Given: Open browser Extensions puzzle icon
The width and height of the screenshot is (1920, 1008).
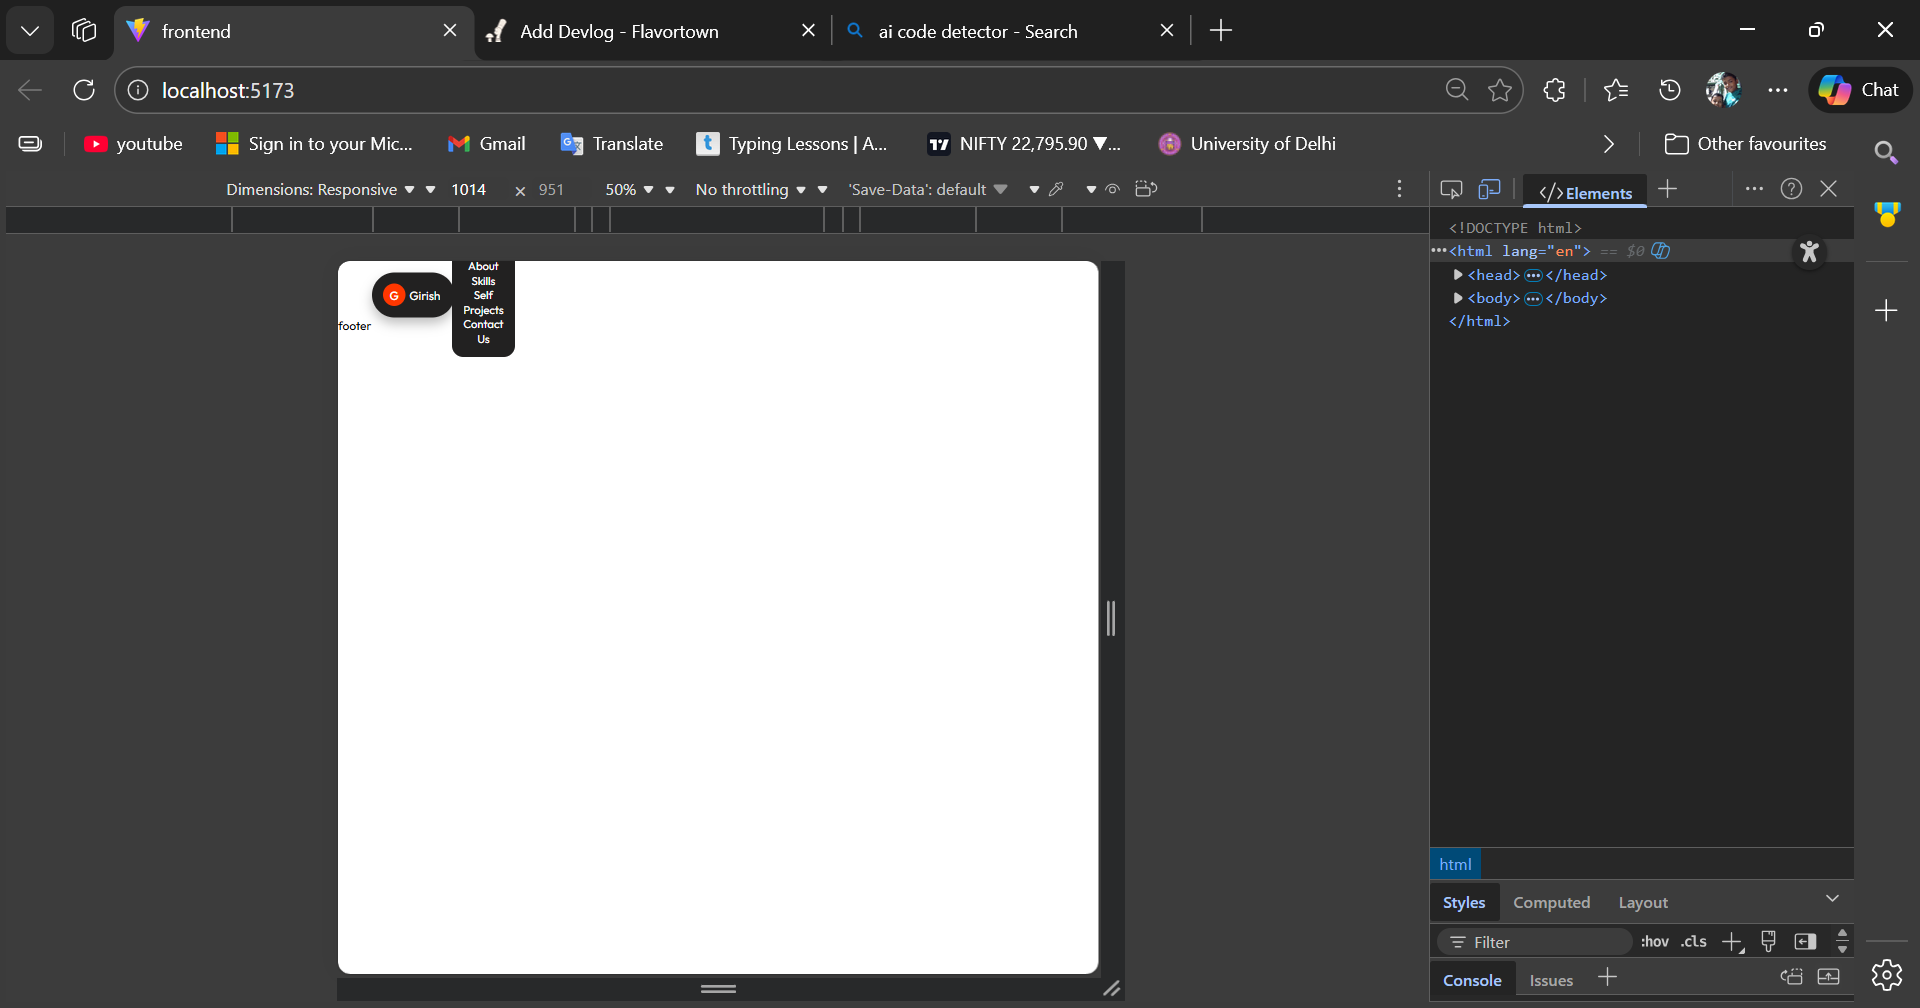Looking at the screenshot, I should pyautogui.click(x=1554, y=90).
